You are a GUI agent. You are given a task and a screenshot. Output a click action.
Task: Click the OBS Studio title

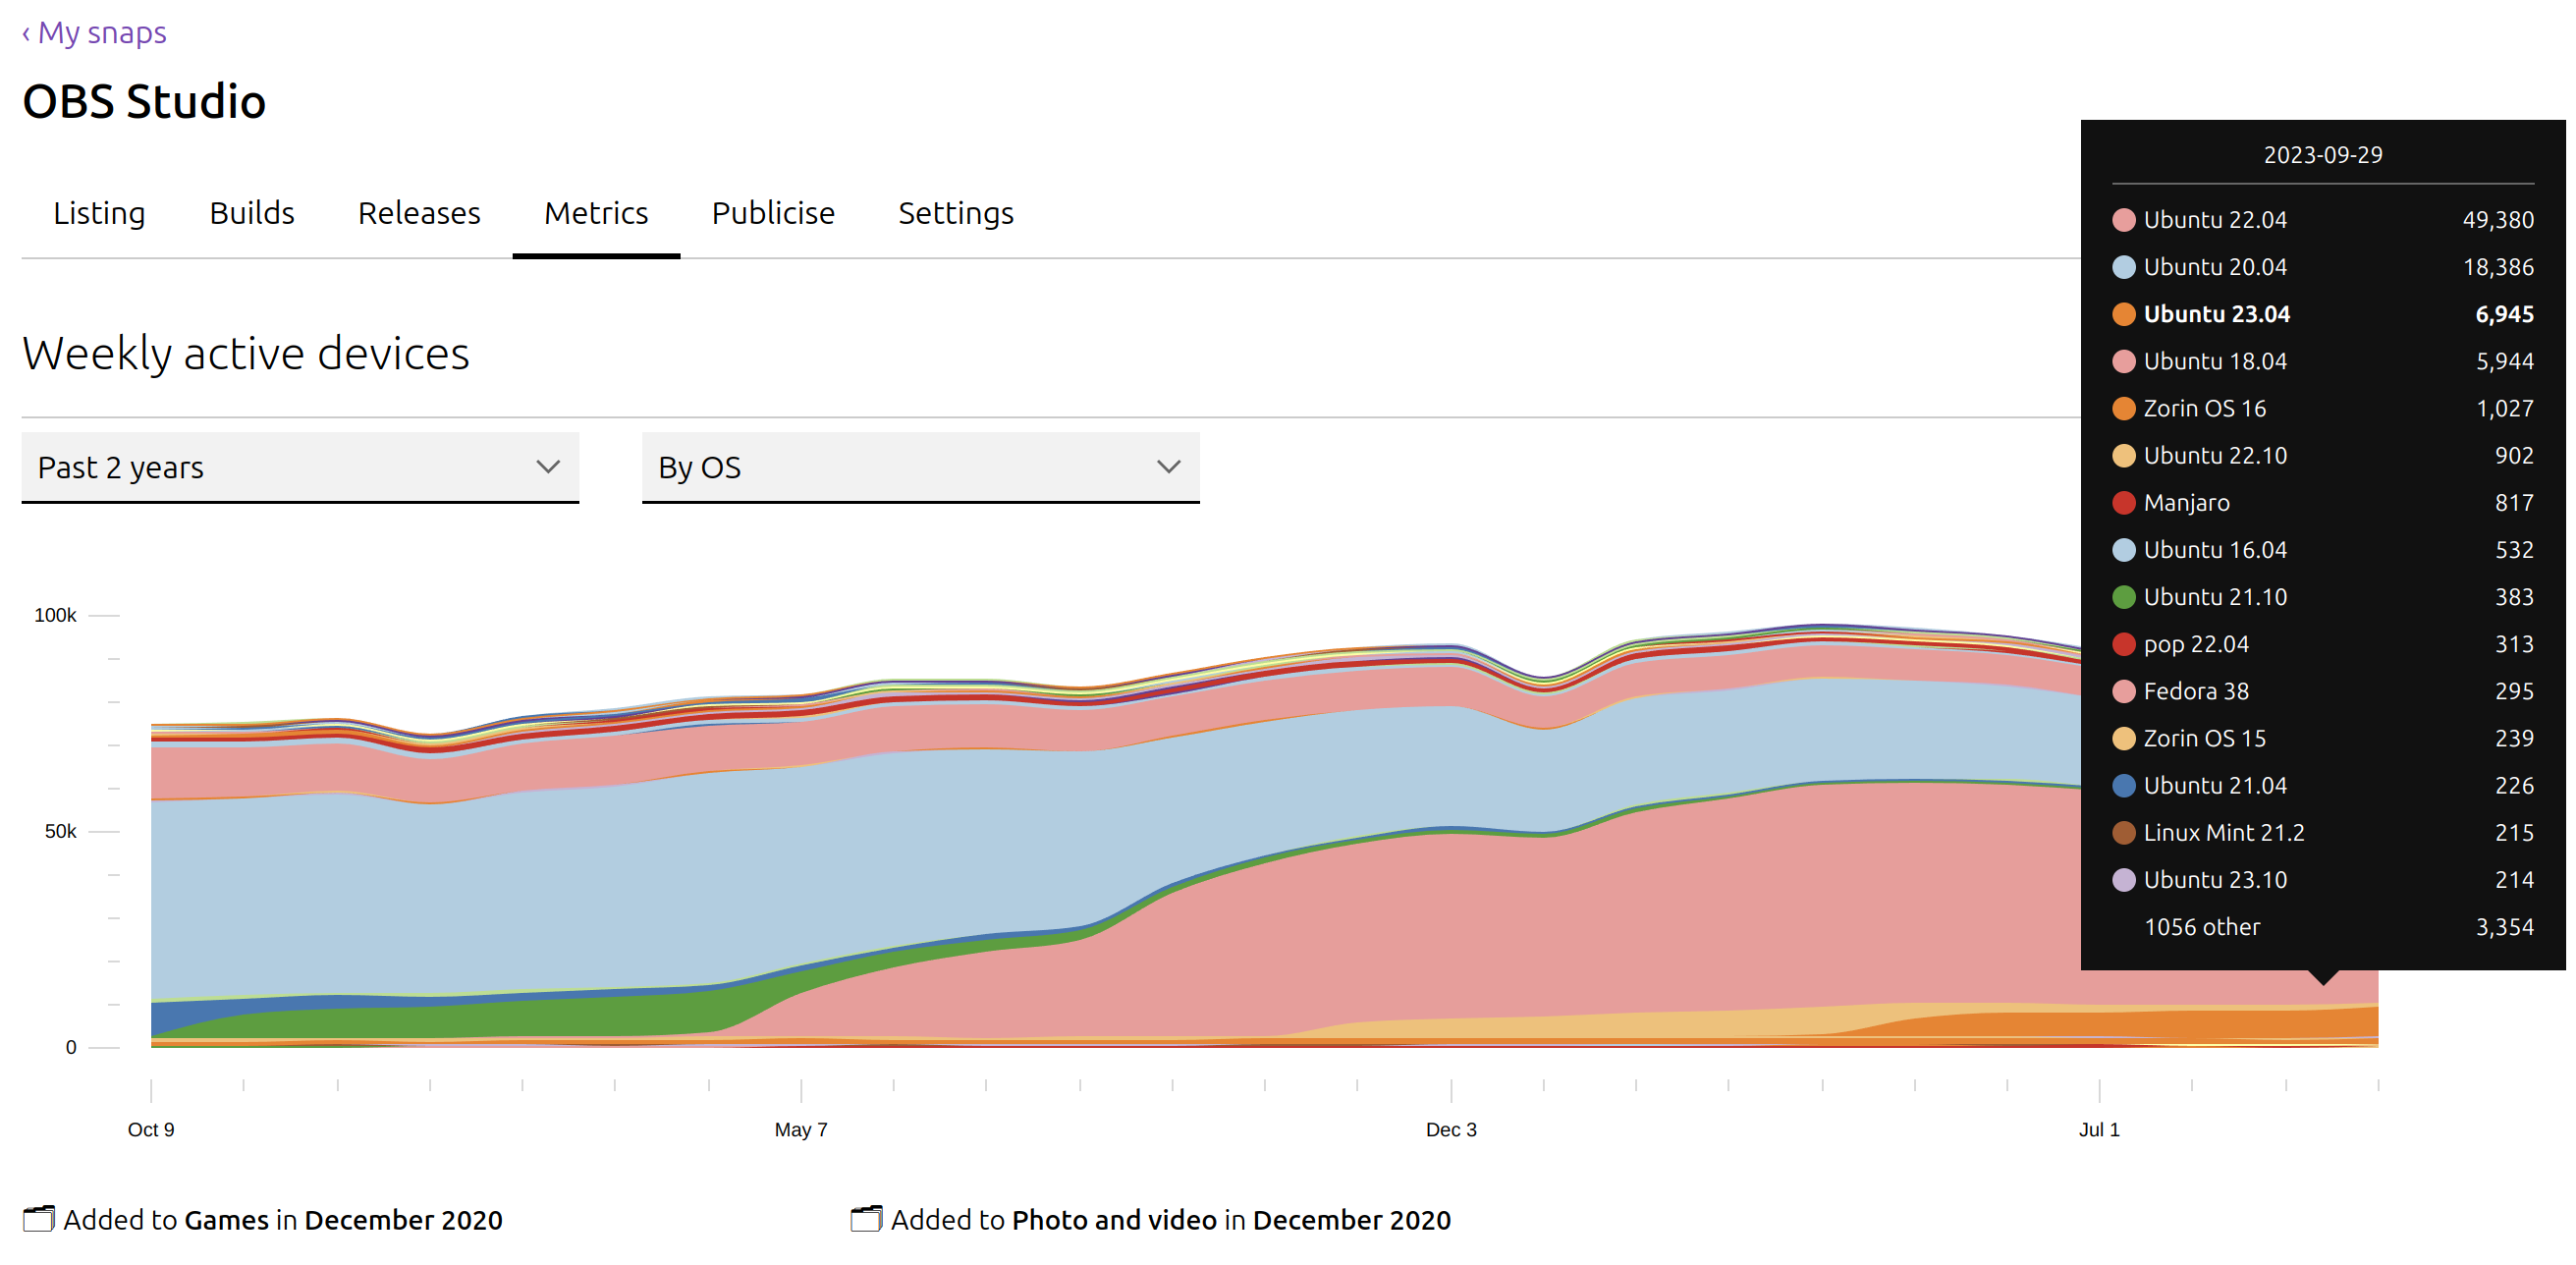point(144,101)
